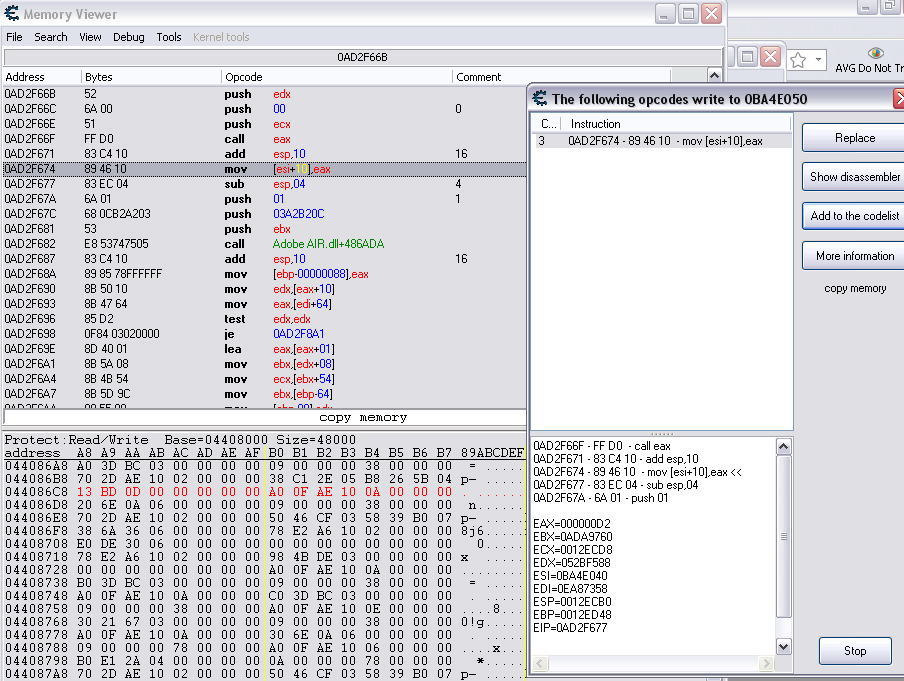The image size is (904, 681).
Task: Maximize the Memory Viewer window
Action: coord(688,14)
